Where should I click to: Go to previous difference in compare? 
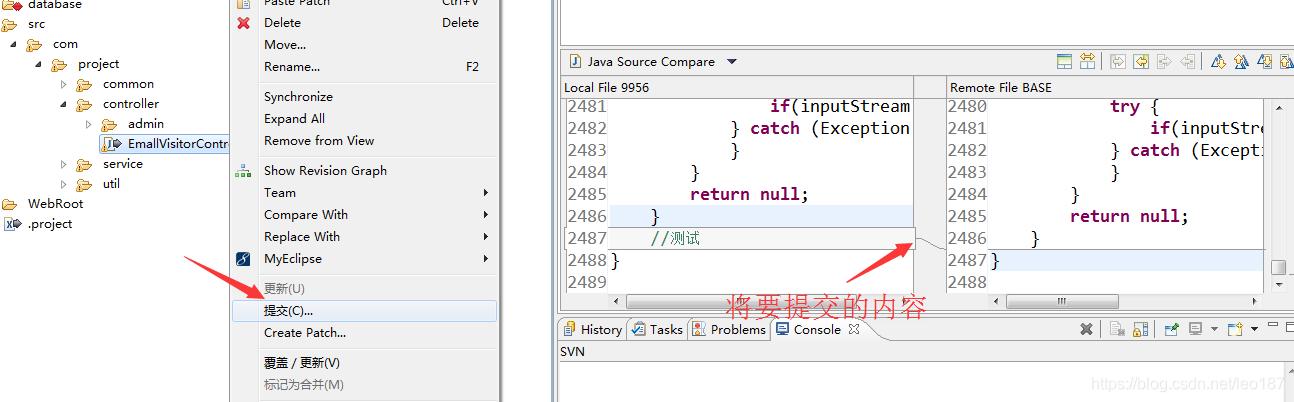1241,62
